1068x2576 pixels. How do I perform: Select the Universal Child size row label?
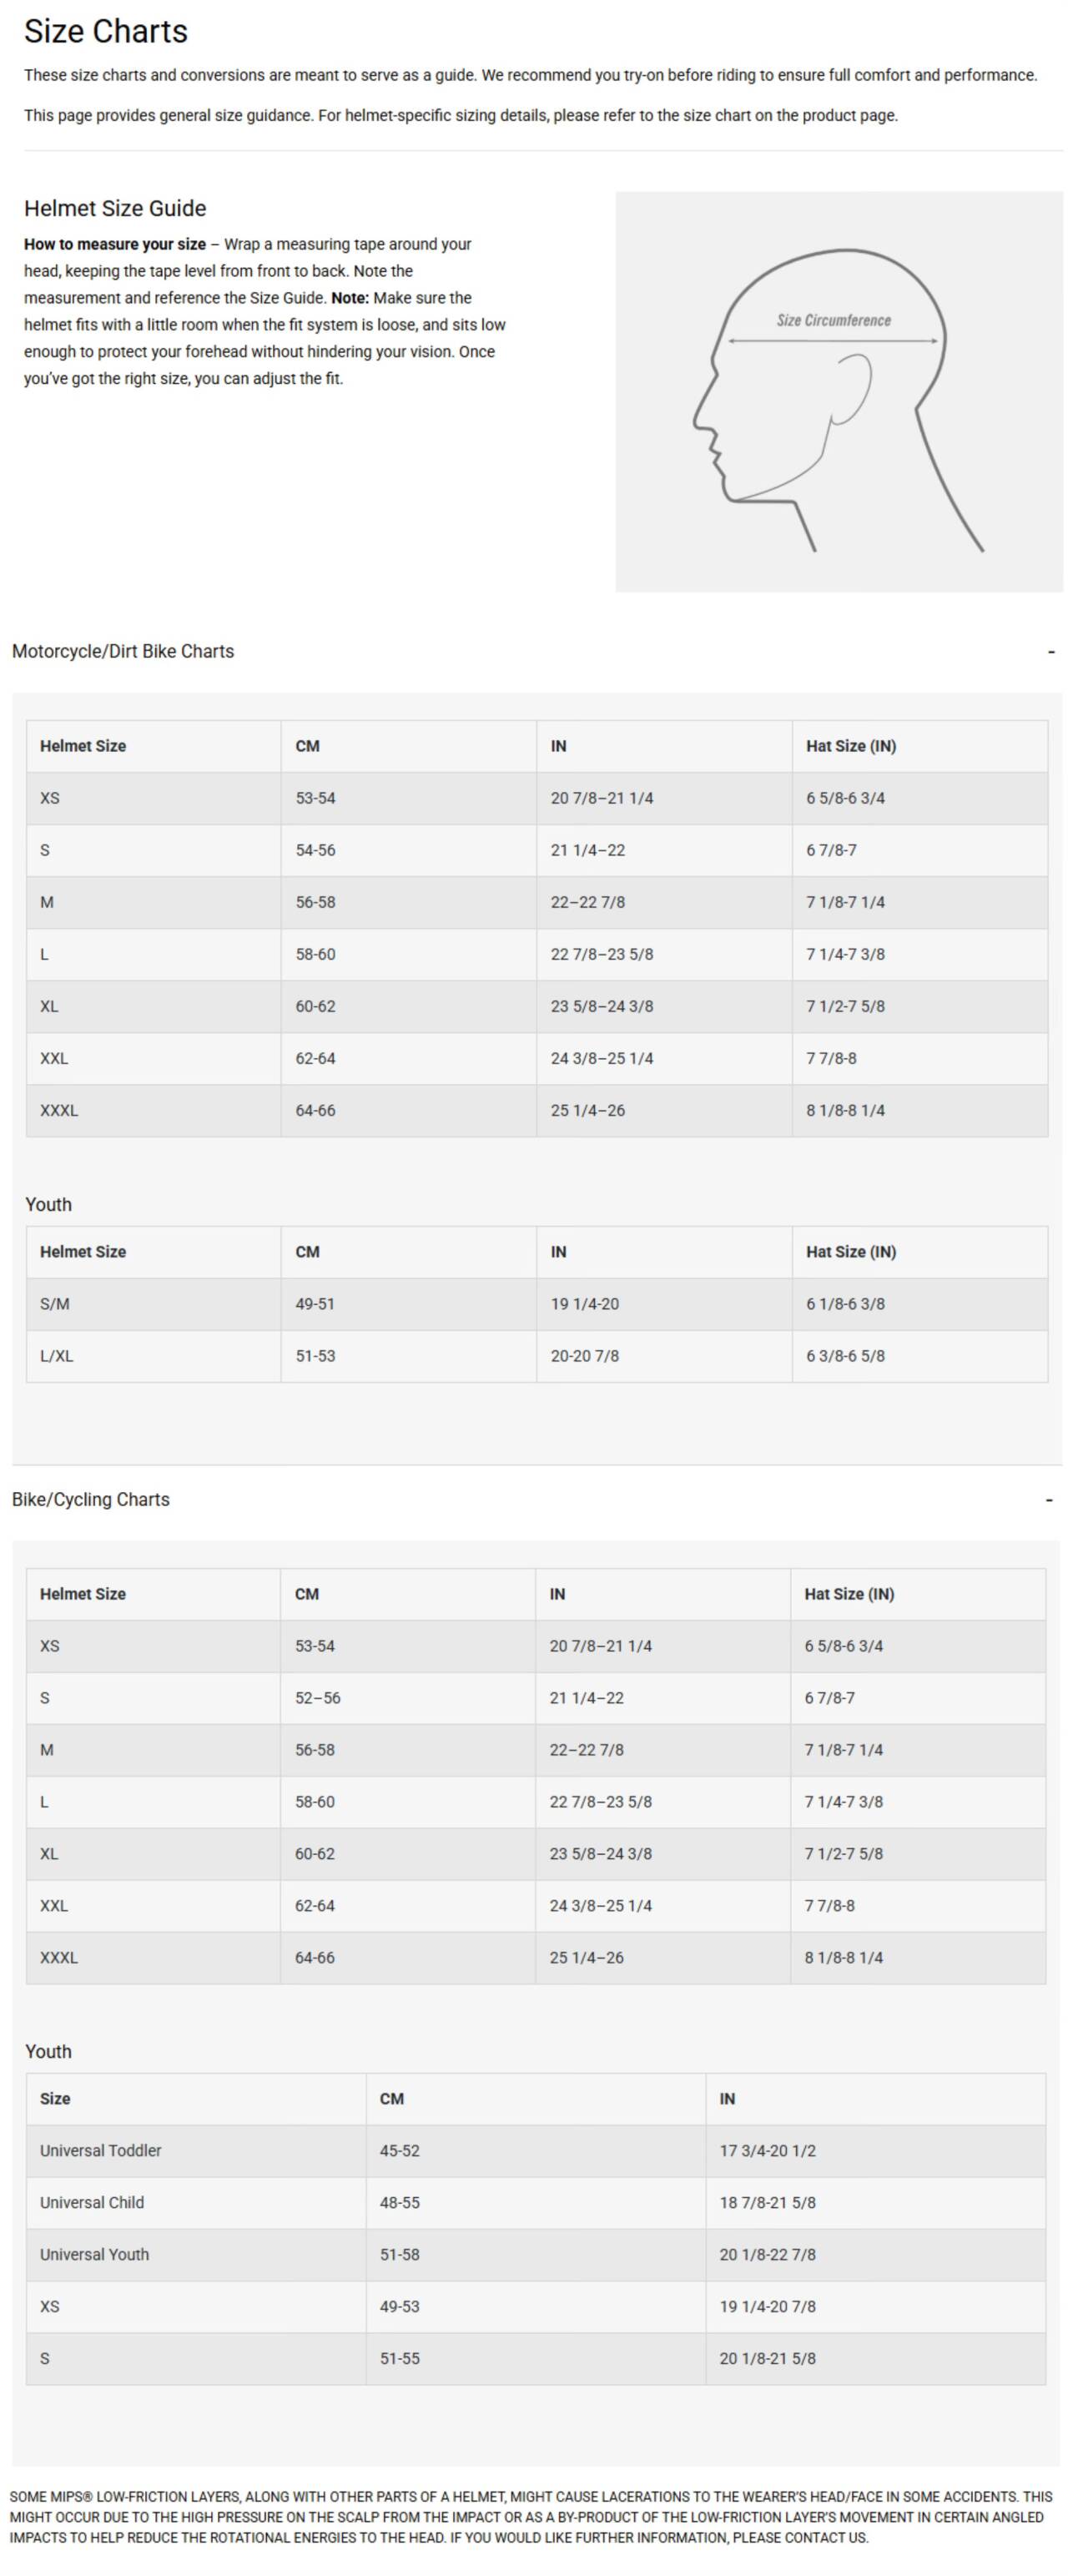click(92, 2202)
